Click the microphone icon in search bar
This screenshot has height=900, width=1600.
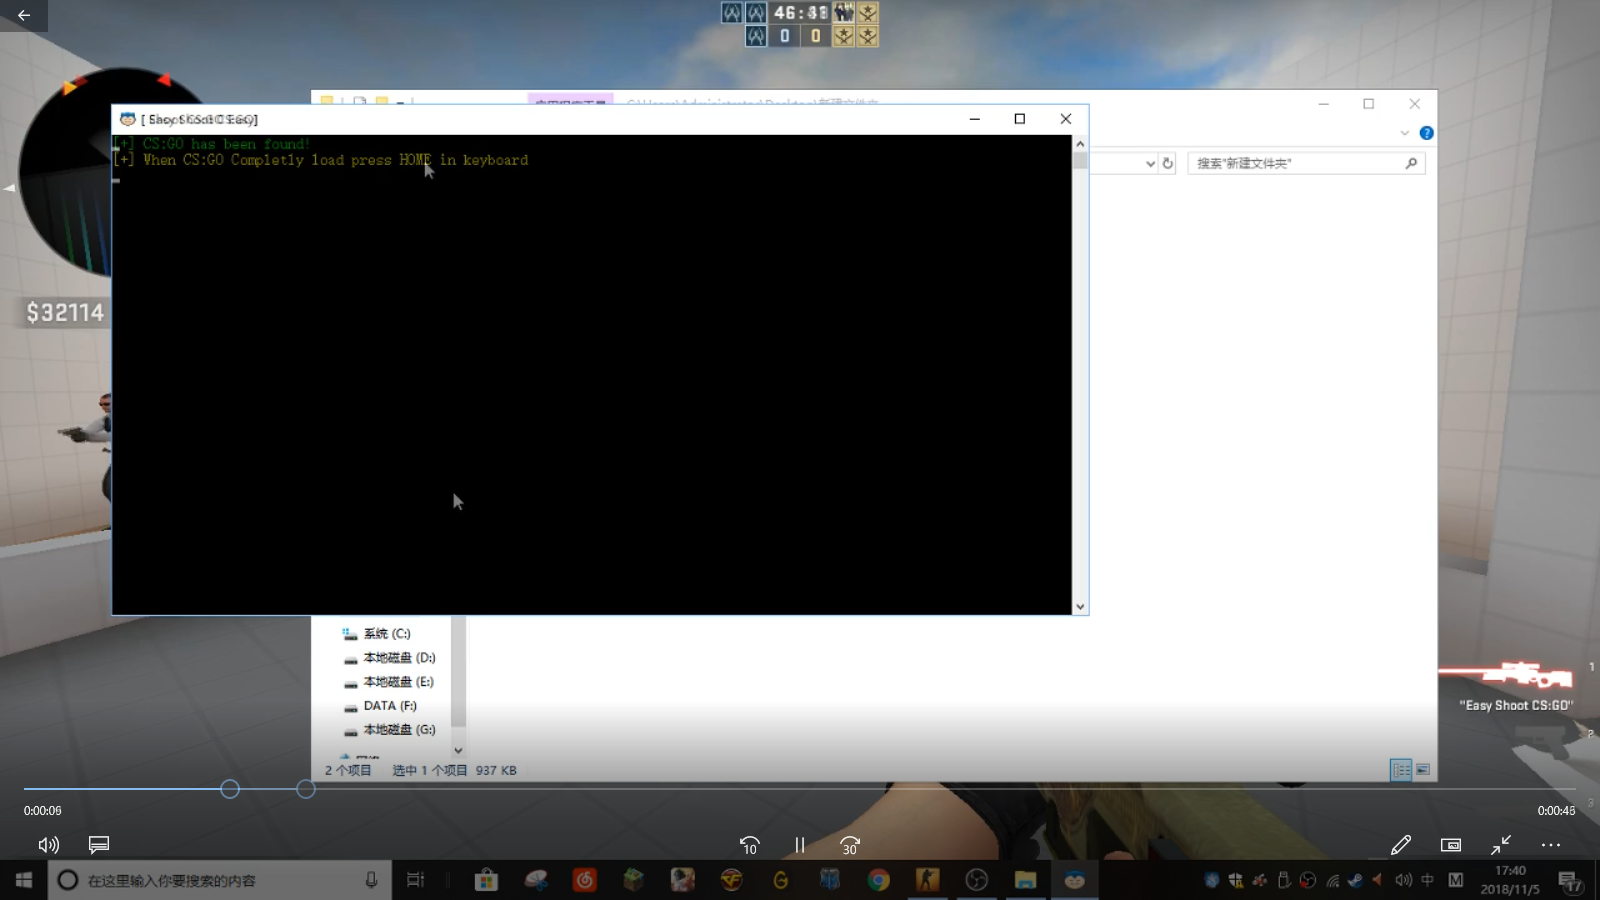[x=371, y=880]
